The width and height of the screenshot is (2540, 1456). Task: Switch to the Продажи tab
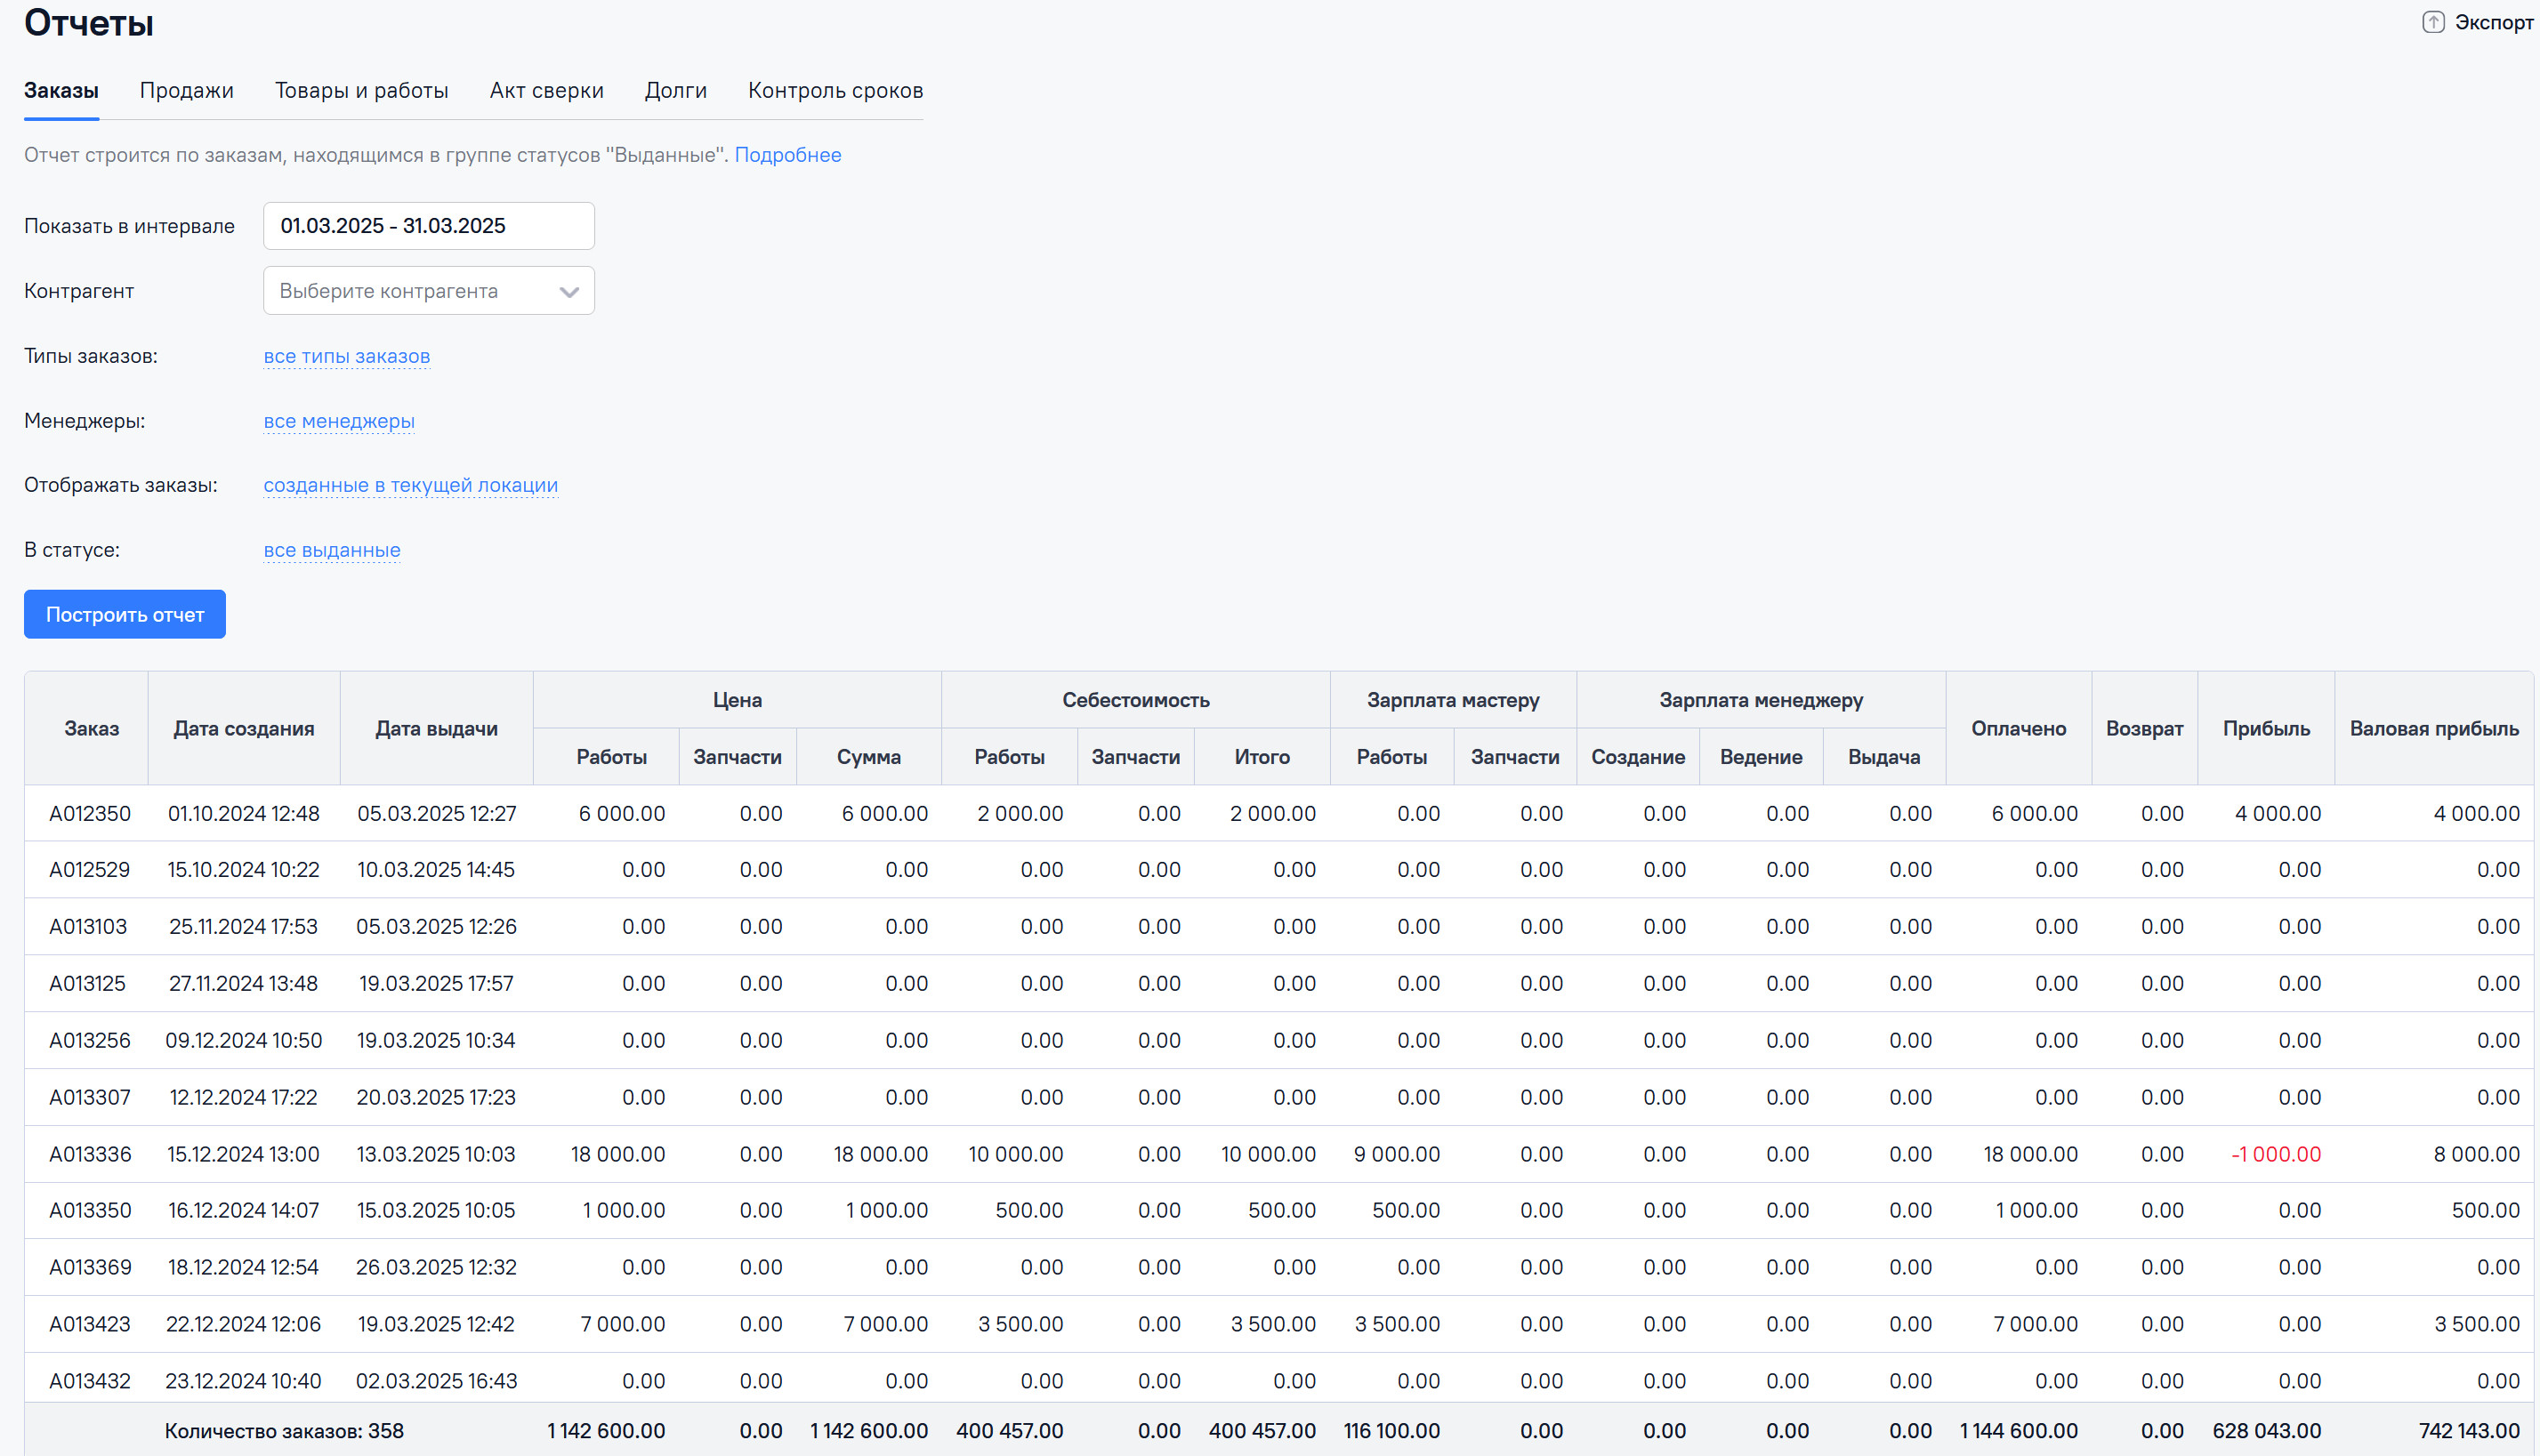pos(187,91)
